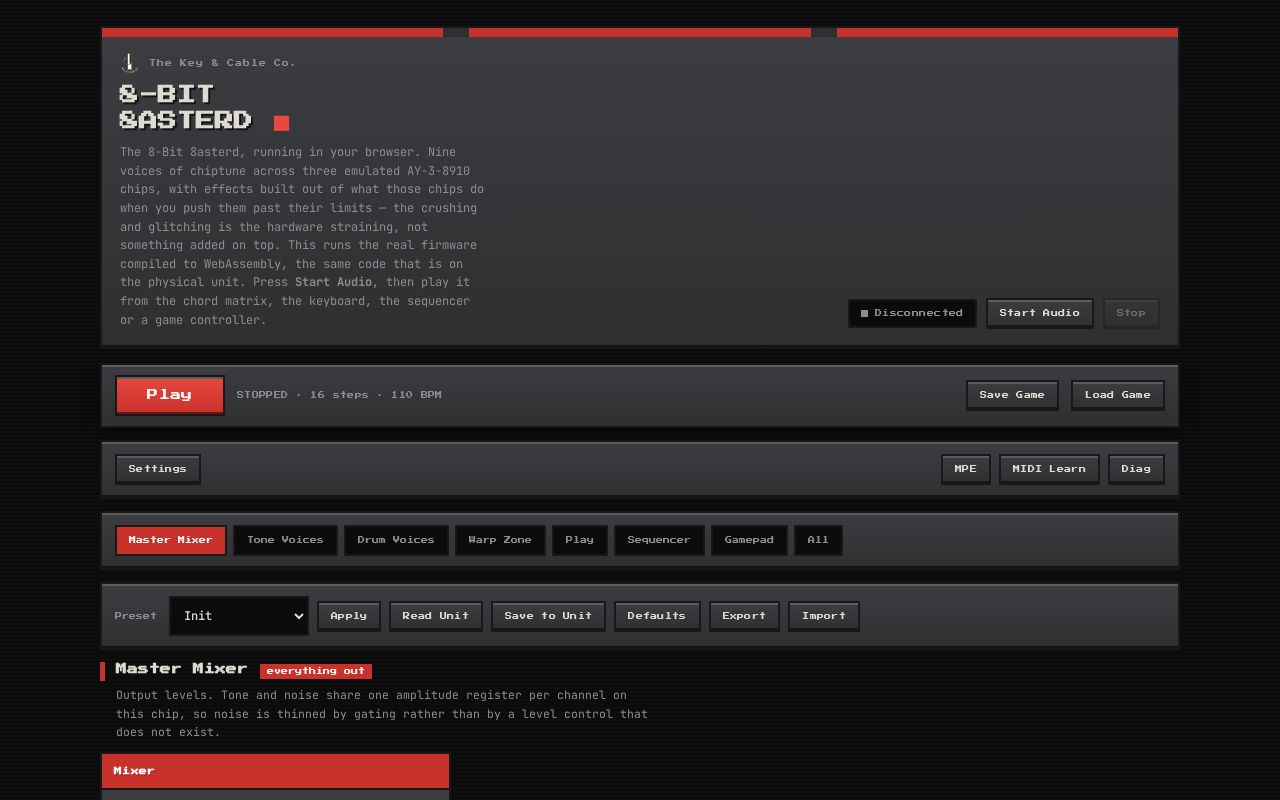Click the red square beside 8ASTERD title
The height and width of the screenshot is (800, 1280).
coord(281,123)
